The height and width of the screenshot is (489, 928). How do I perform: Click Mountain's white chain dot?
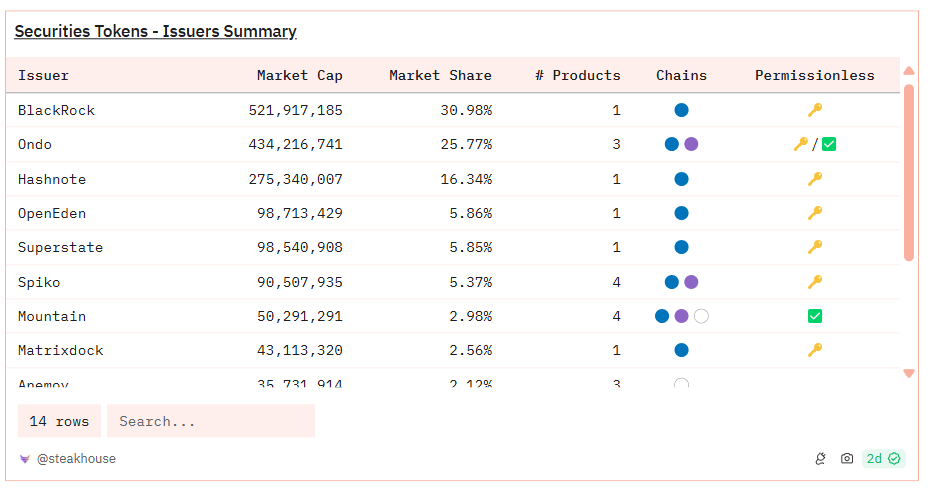701,316
